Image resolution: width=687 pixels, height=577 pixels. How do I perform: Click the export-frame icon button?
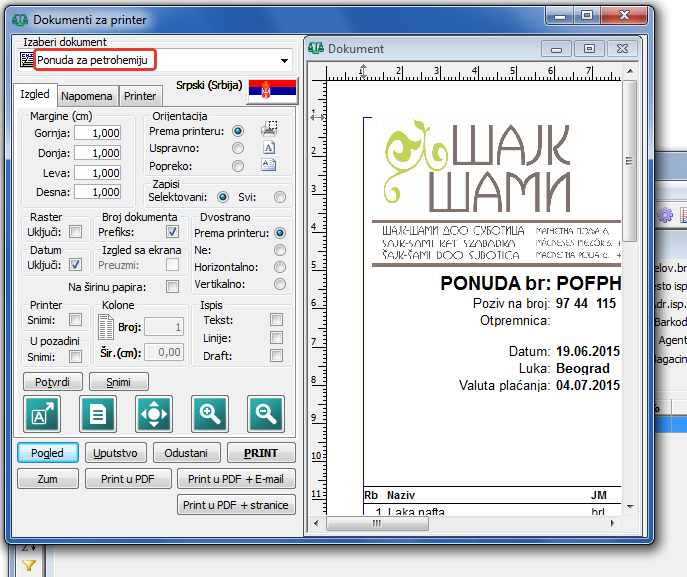(43, 413)
